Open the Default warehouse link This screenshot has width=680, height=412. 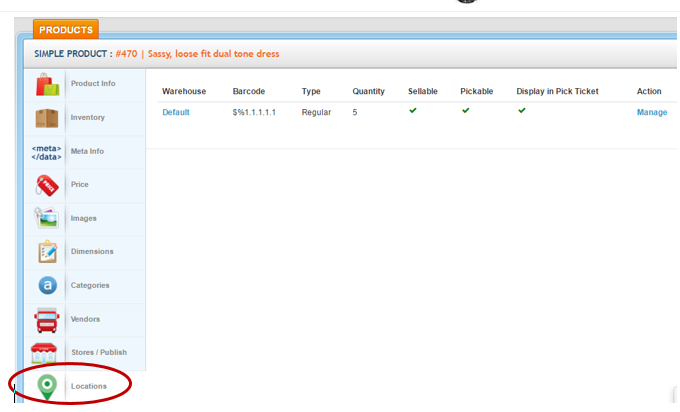point(176,112)
